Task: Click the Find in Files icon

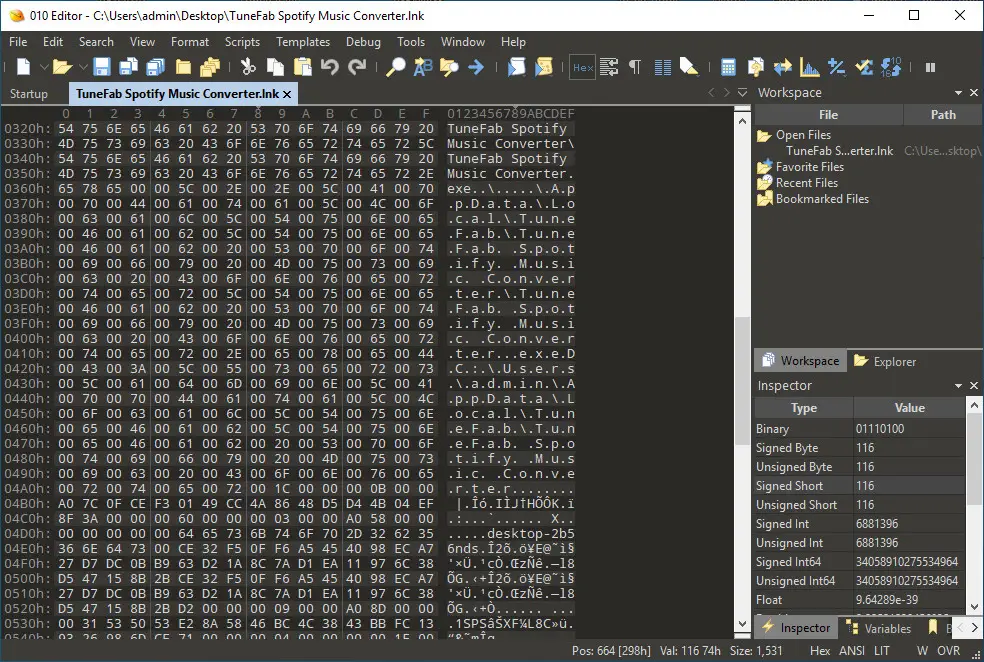Action: click(x=449, y=67)
